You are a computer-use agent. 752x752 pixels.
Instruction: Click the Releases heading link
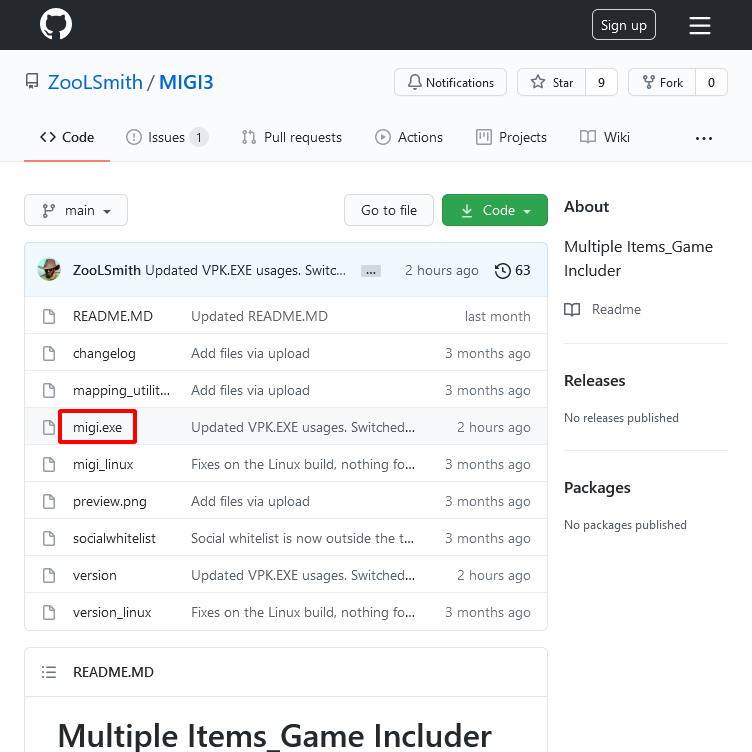pos(595,380)
